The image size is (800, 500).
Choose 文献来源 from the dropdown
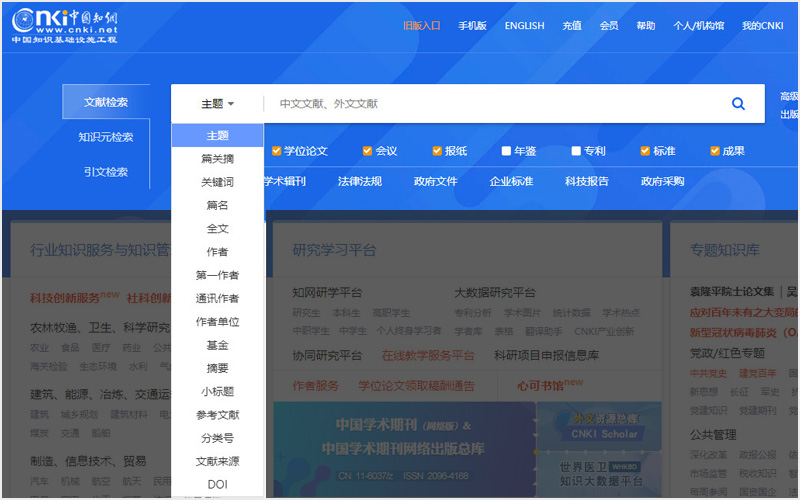click(x=217, y=461)
